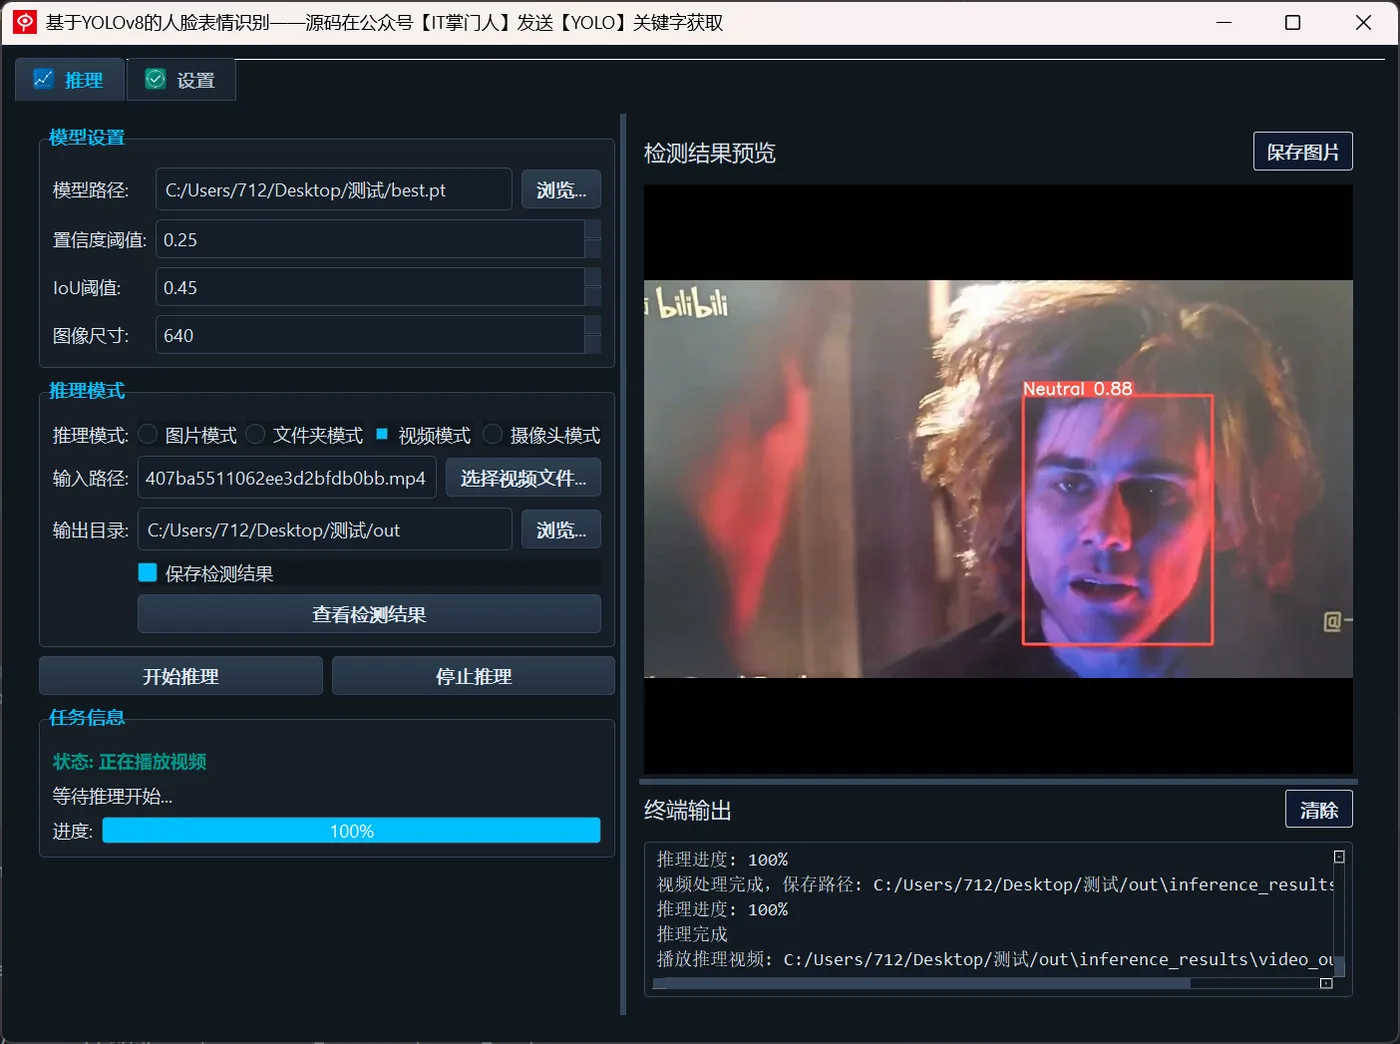Click the Neutral 0.88 detection label
The image size is (1400, 1044).
1077,388
